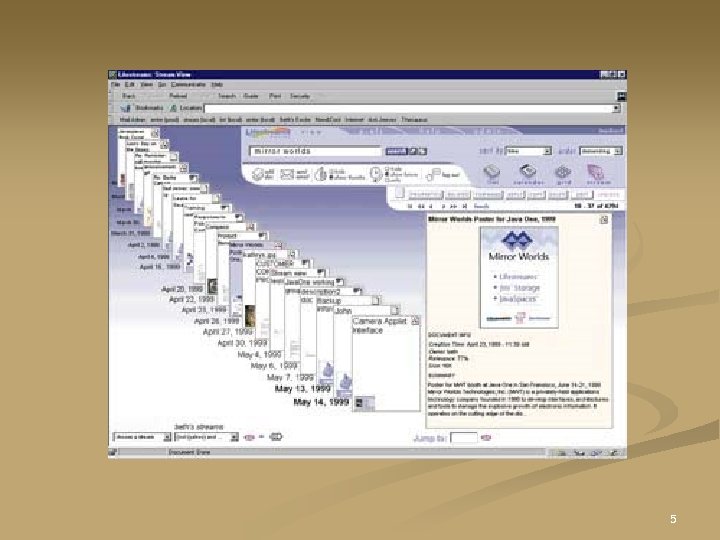Click the Netscape throbber icon at top right

(621, 96)
